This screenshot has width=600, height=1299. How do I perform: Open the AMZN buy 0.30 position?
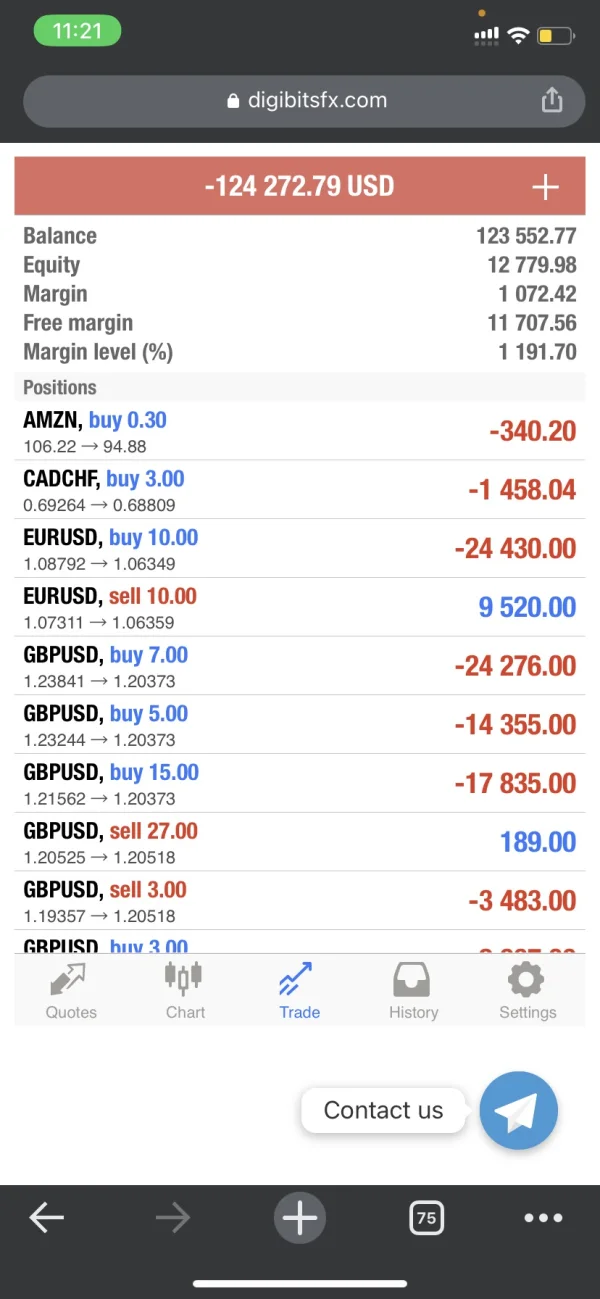pyautogui.click(x=299, y=431)
